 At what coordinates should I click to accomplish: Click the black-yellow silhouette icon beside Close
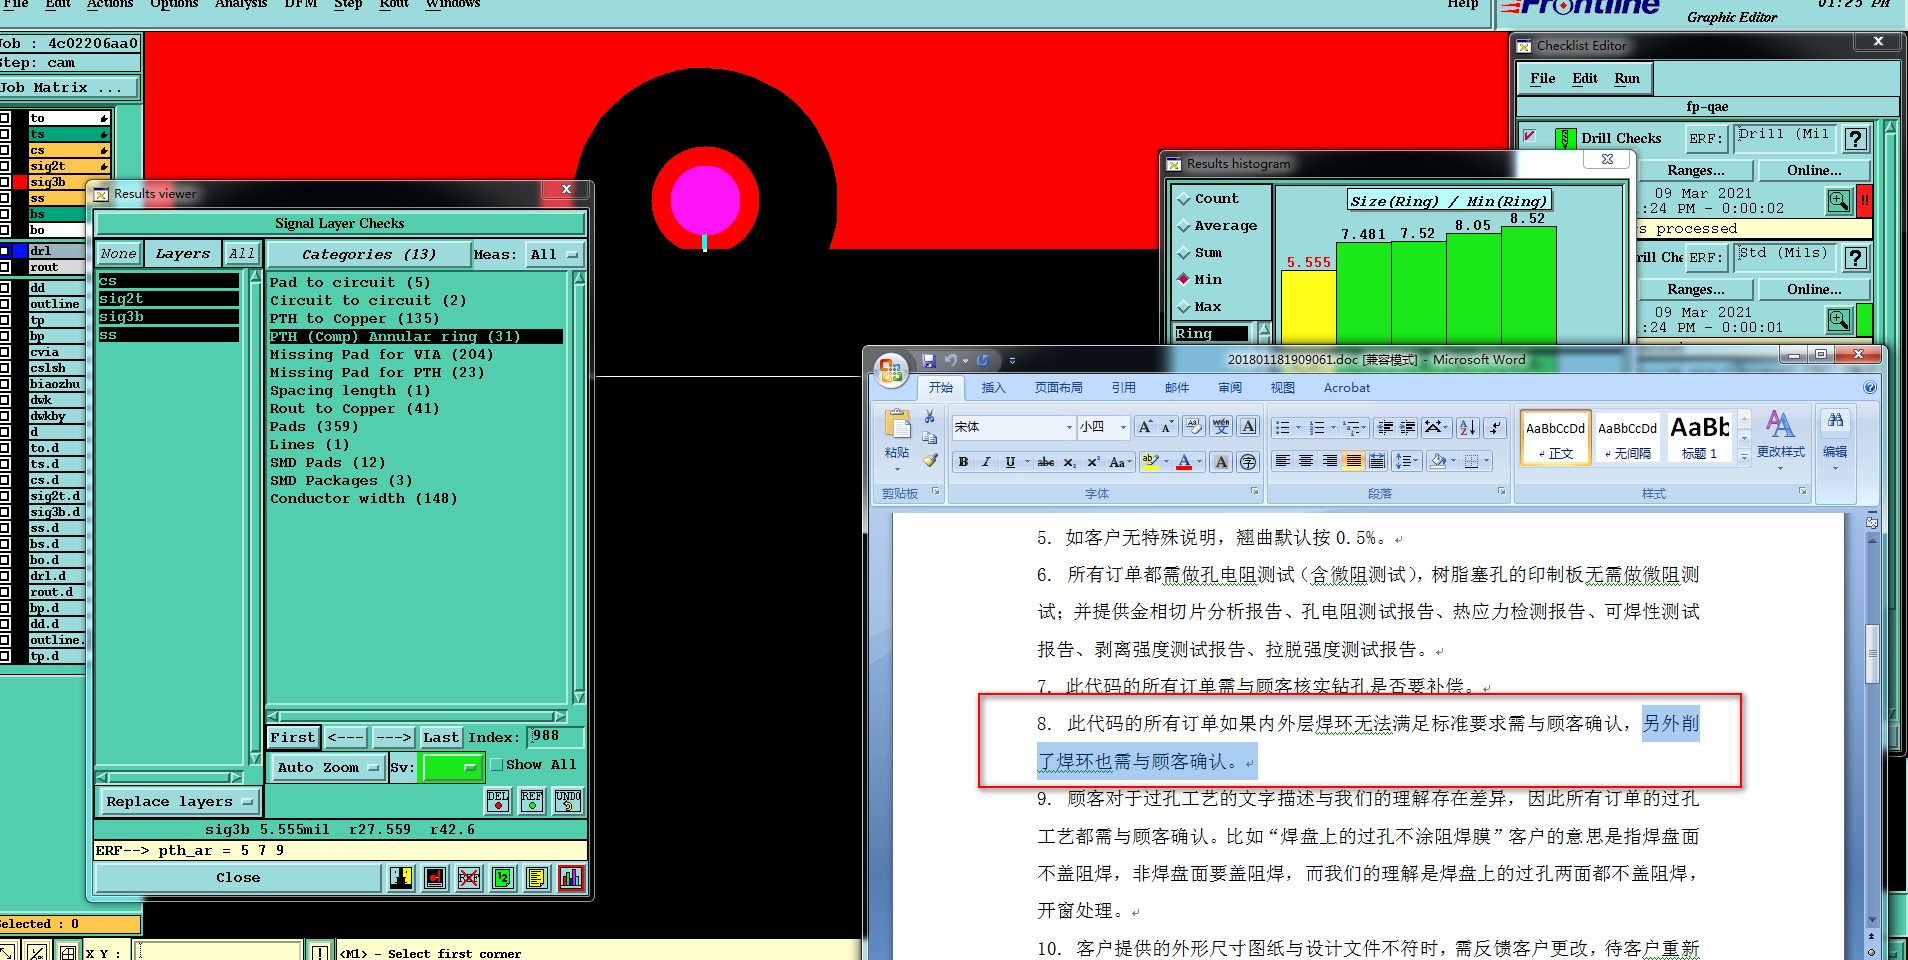point(401,878)
